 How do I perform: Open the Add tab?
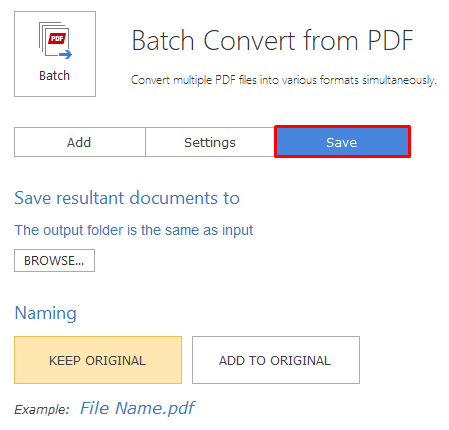pyautogui.click(x=79, y=142)
